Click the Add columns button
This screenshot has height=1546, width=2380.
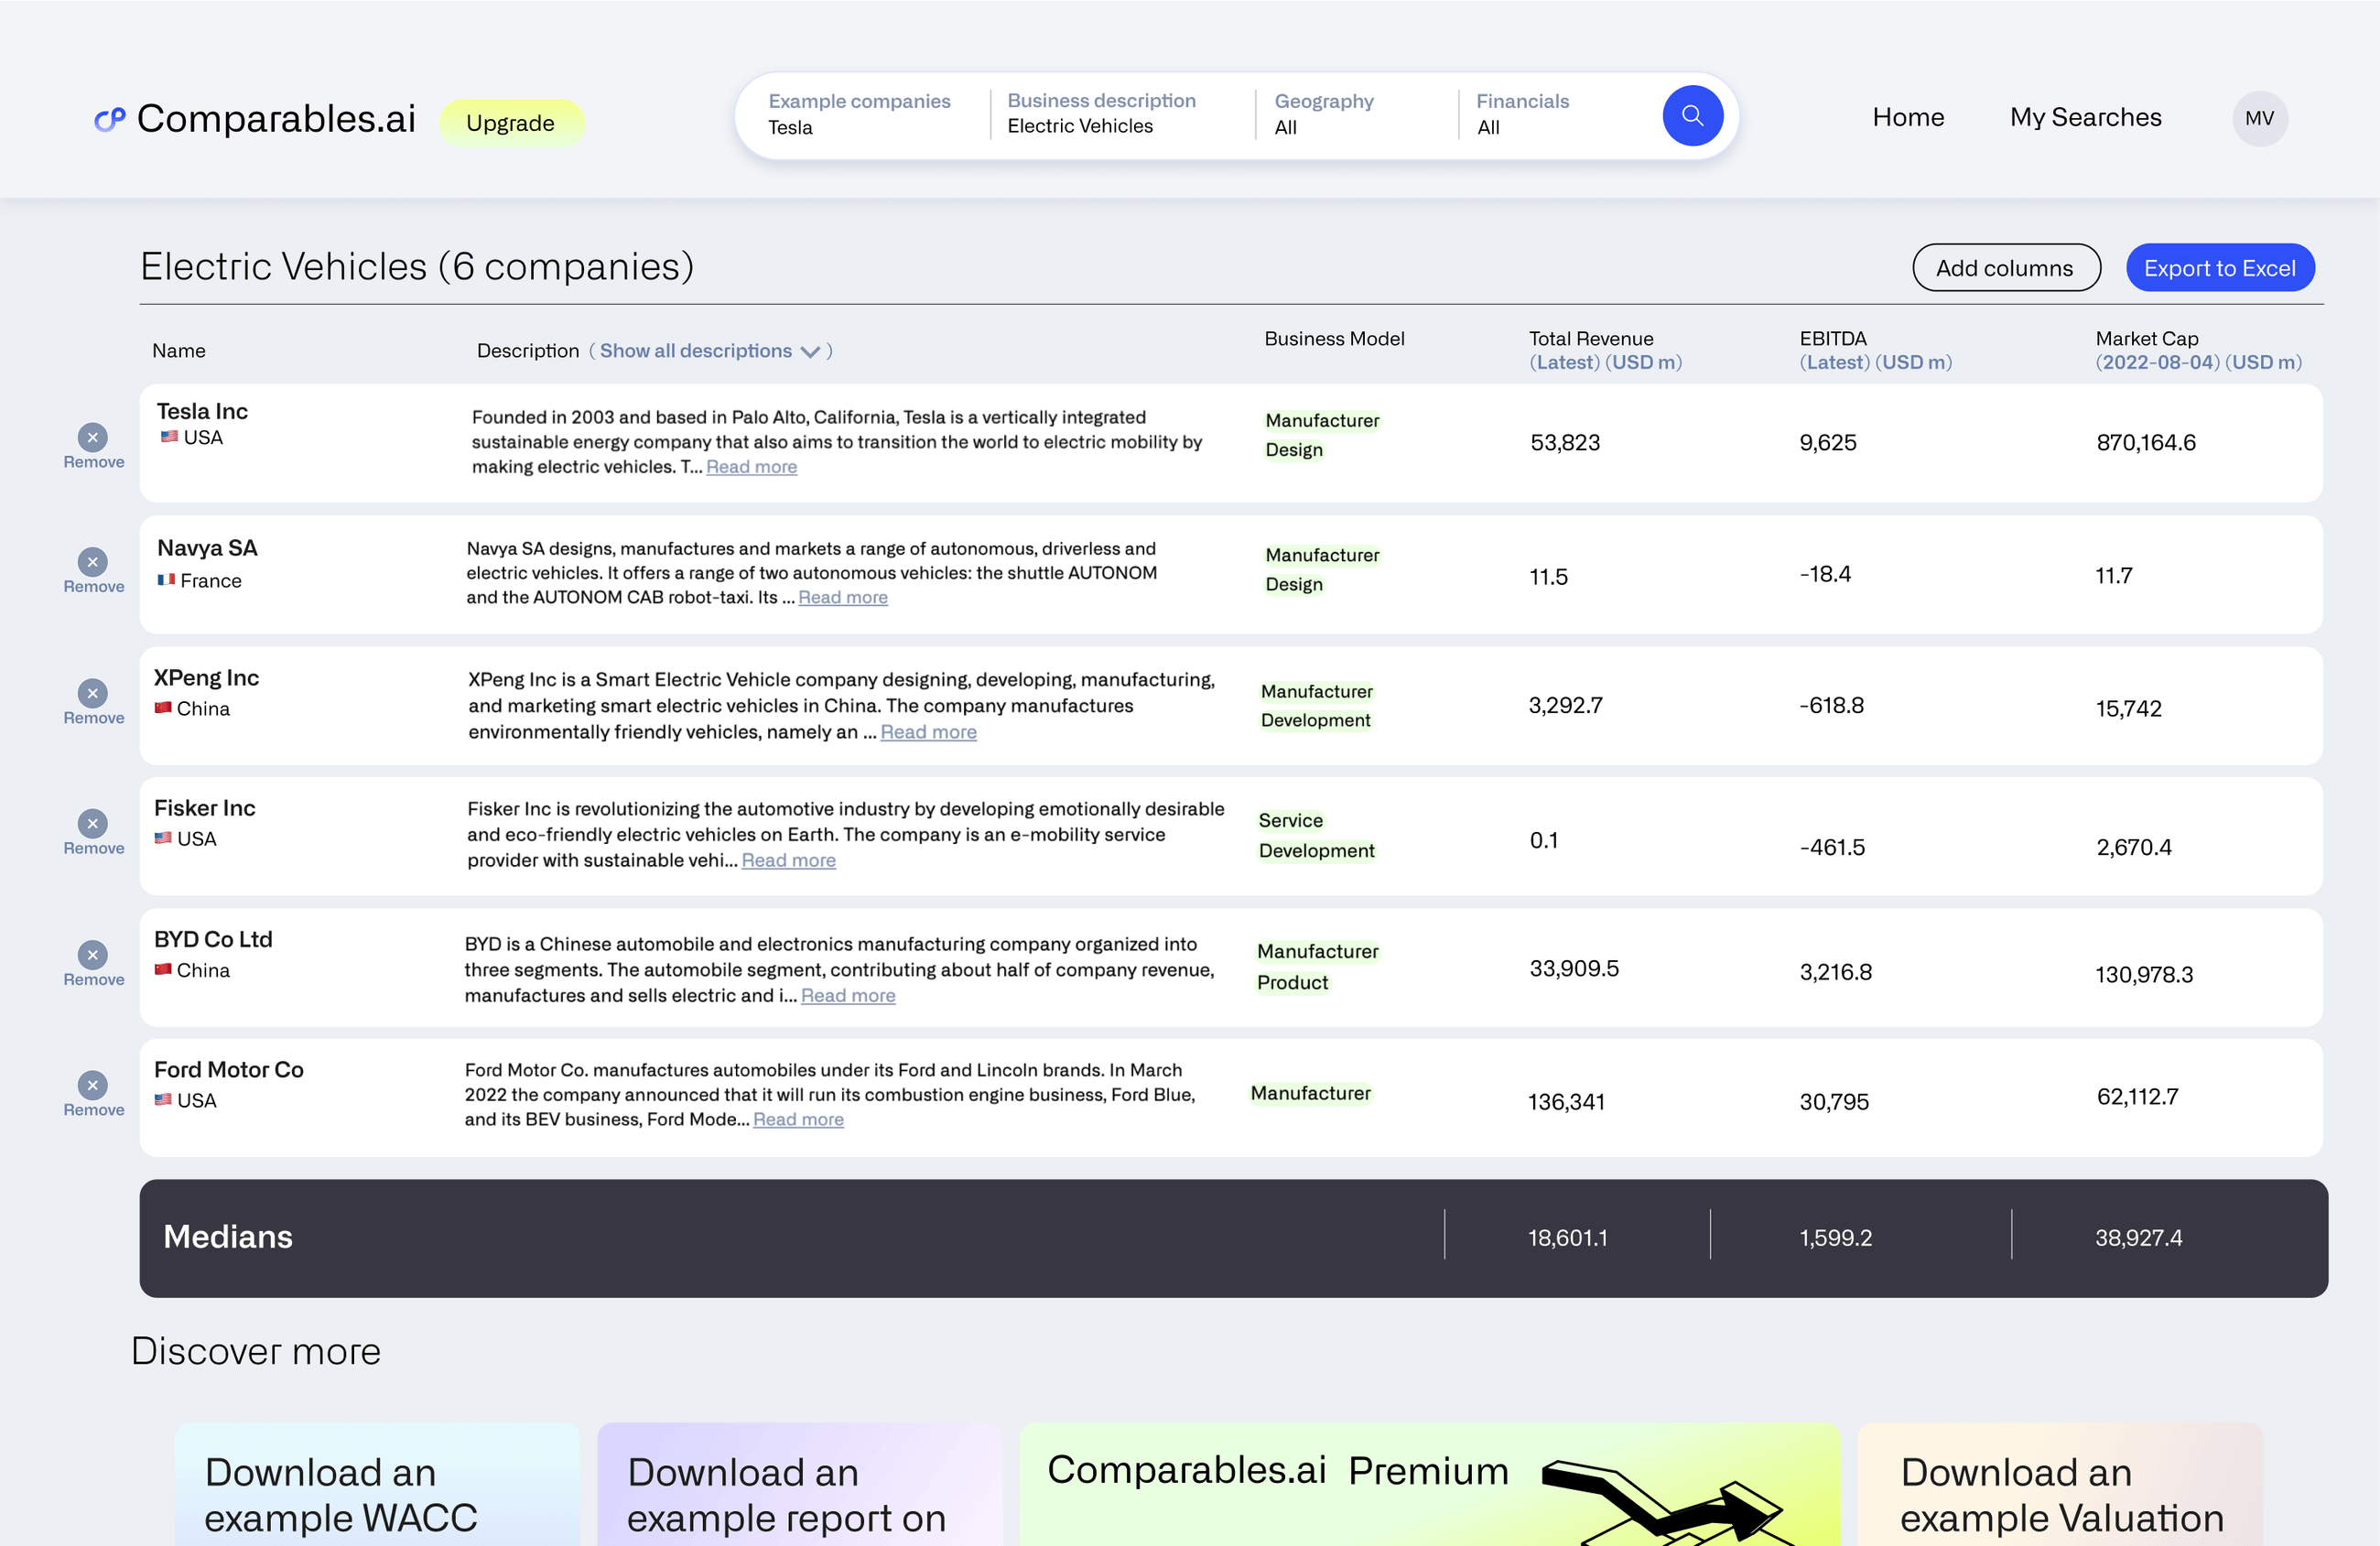pyautogui.click(x=2005, y=267)
